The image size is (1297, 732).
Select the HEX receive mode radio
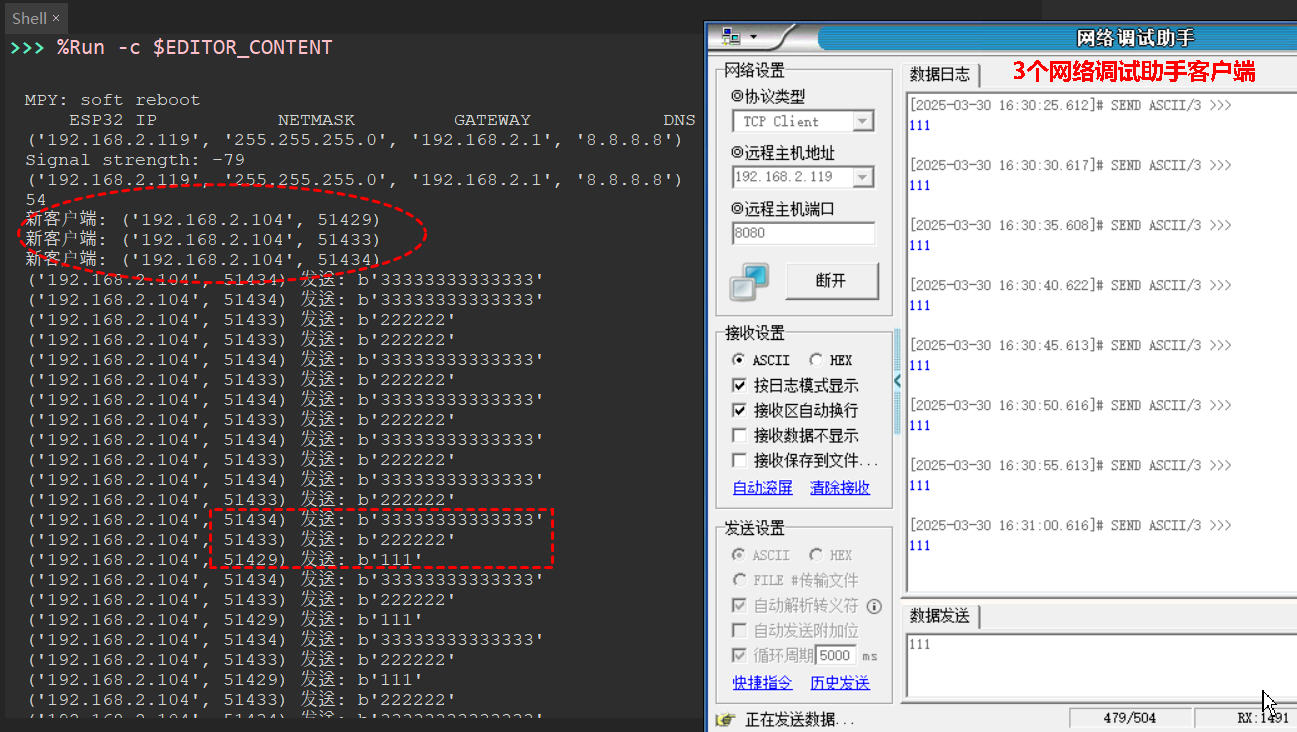(816, 360)
